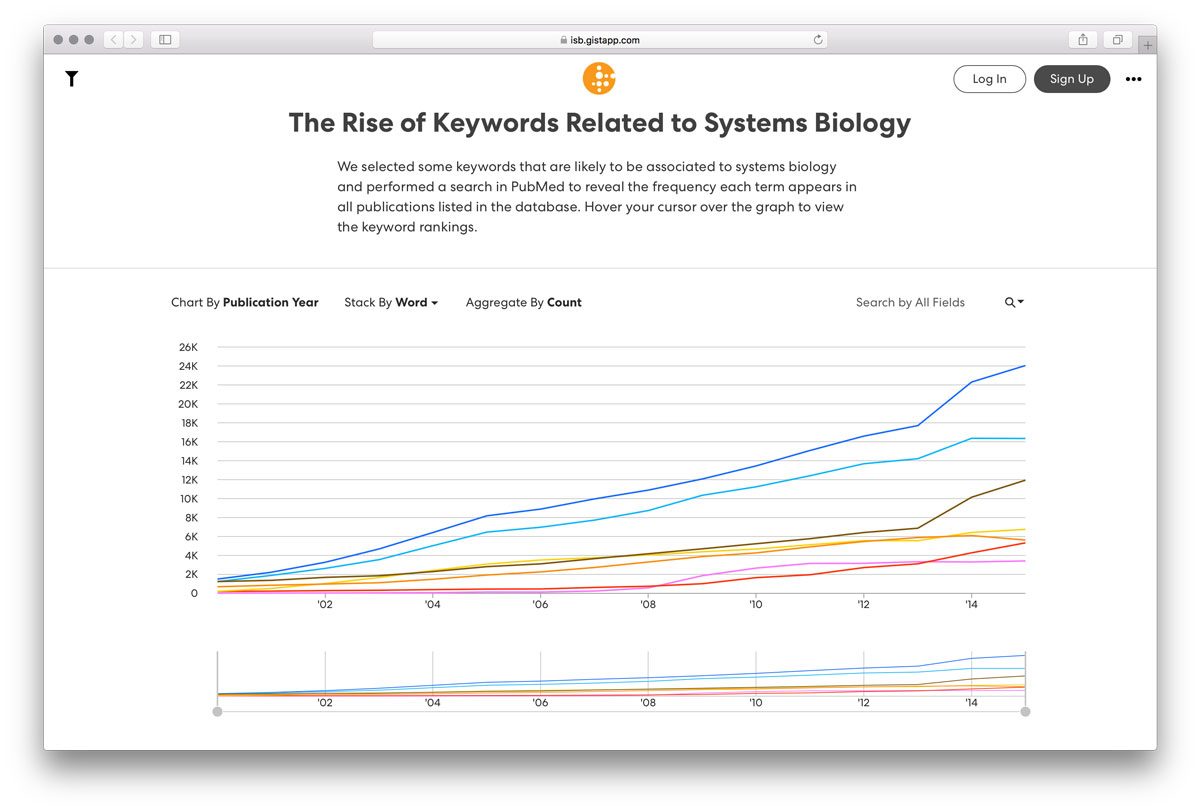Image resolution: width=1200 pixels, height=812 pixels.
Task: Open the three-dots more options menu
Action: 1133,79
